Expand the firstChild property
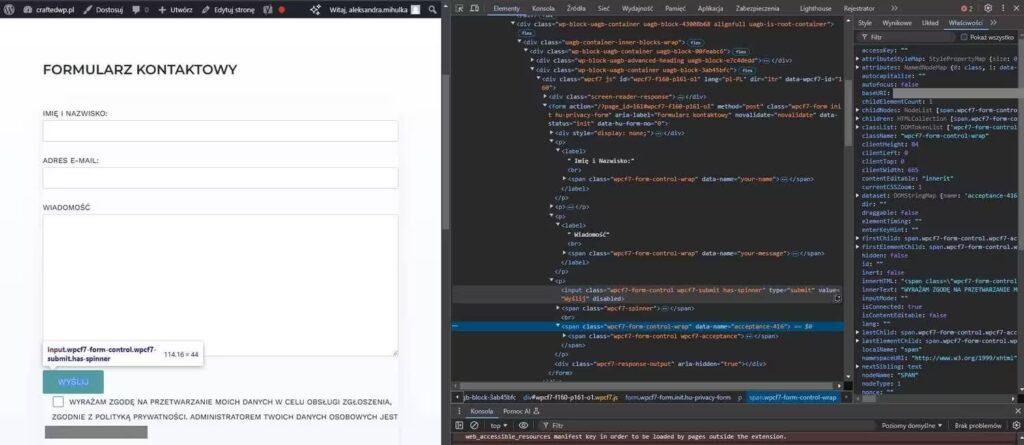 (x=857, y=239)
